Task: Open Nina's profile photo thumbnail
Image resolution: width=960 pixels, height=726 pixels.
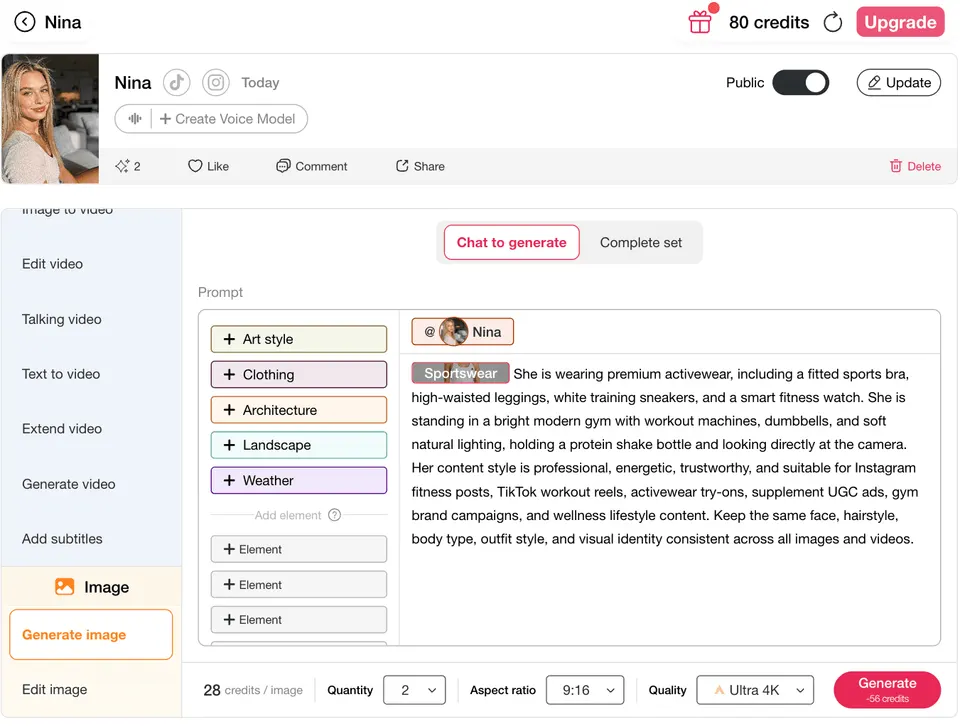Action: point(50,119)
